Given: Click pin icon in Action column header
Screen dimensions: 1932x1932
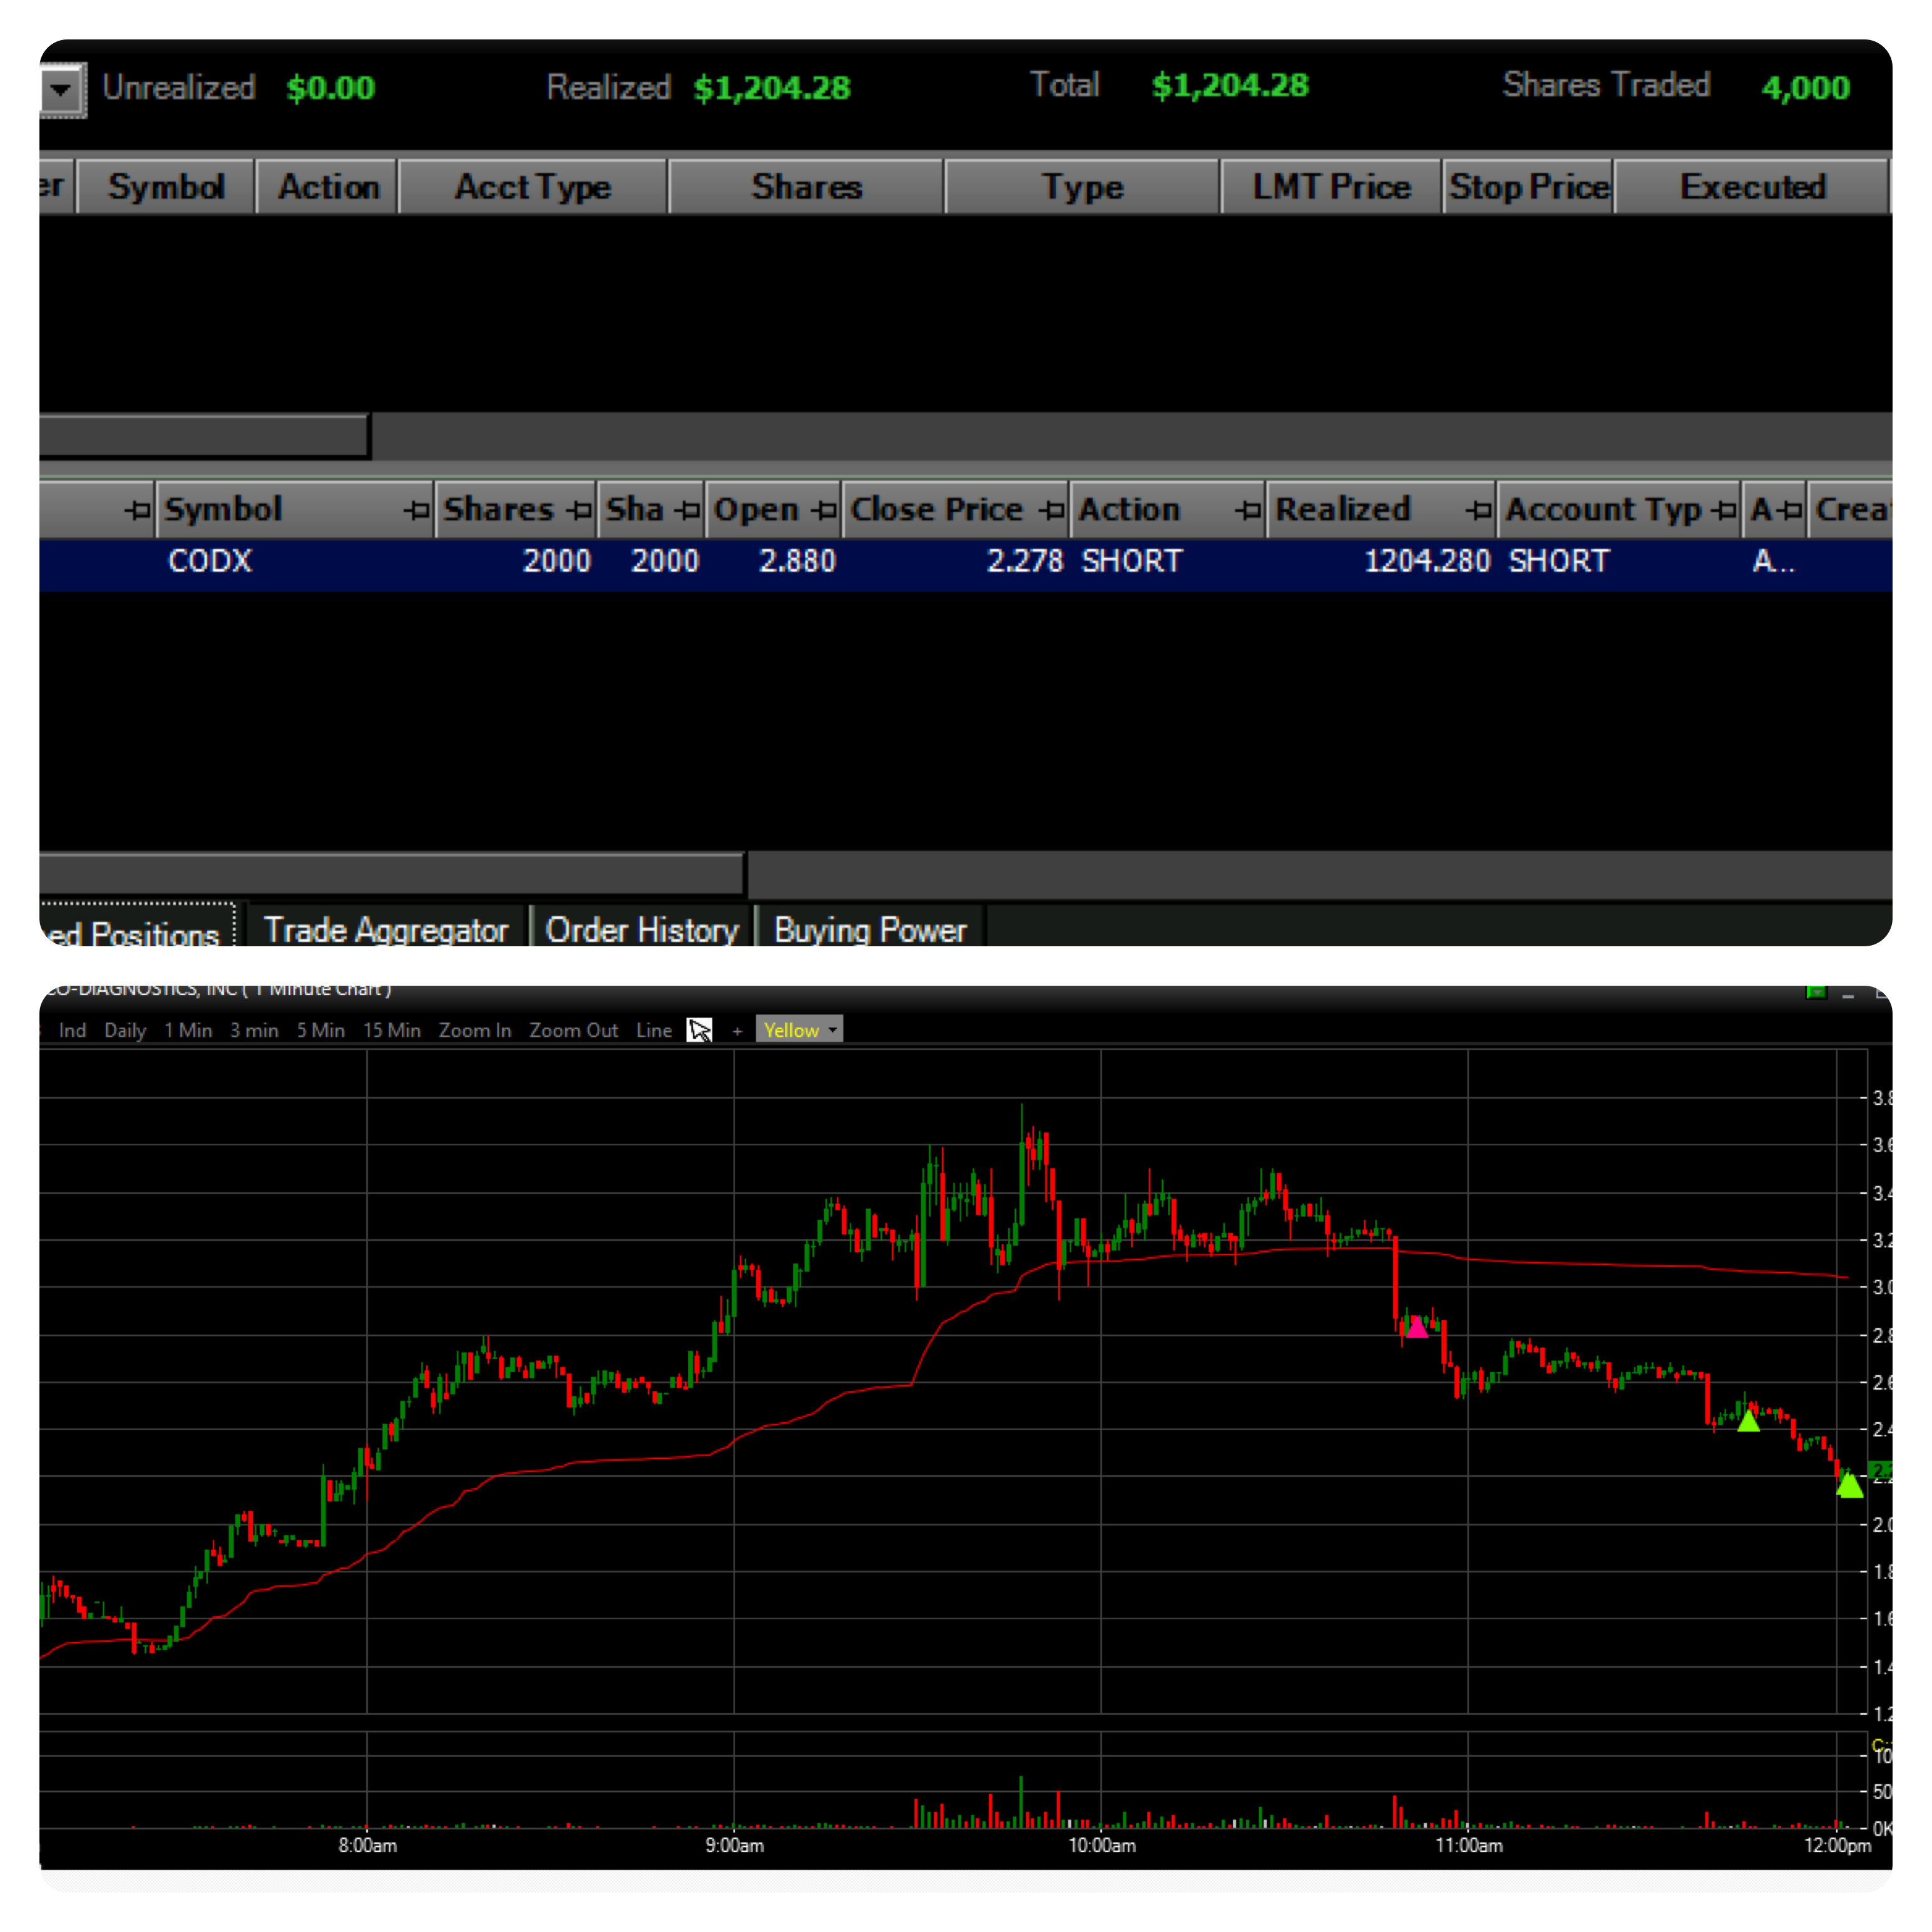Looking at the screenshot, I should click(1247, 510).
